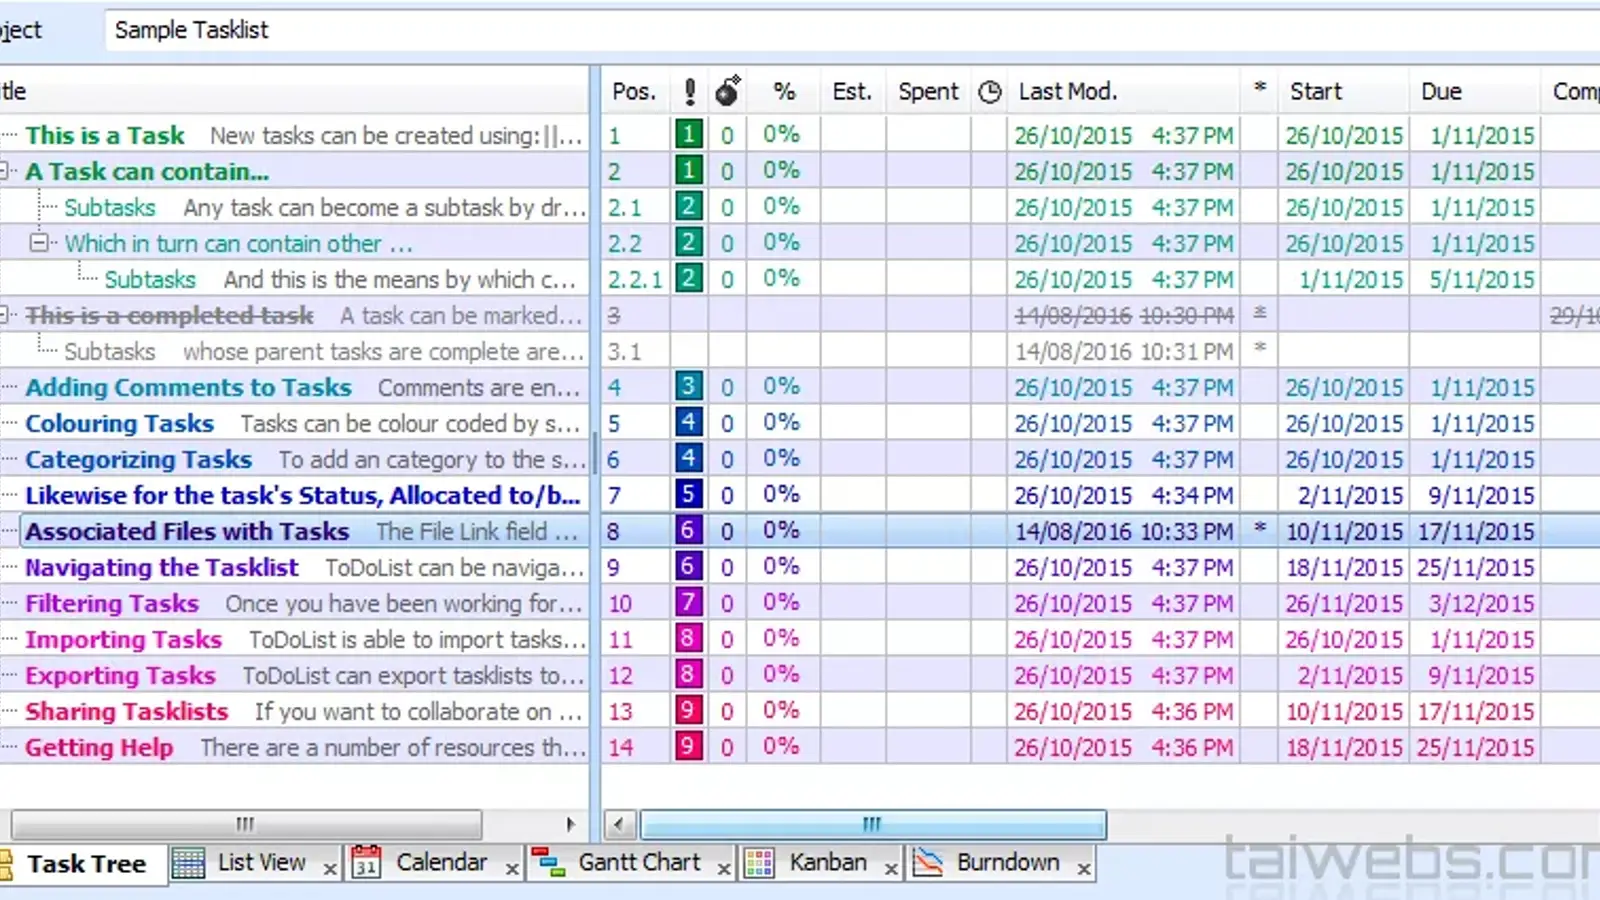Viewport: 1600px width, 900px height.
Task: Sort tasks by the Last Mod. column header
Action: click(1068, 91)
